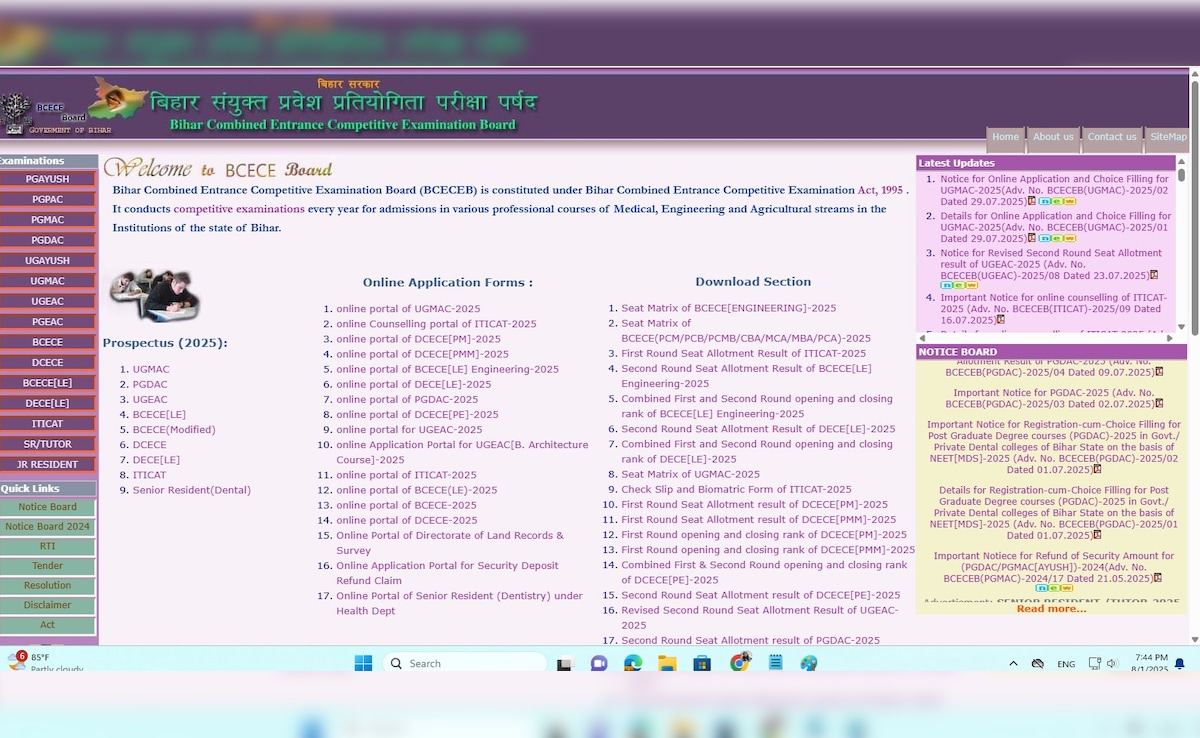The height and width of the screenshot is (738, 1200).
Task: Open the RTI quick link
Action: click(x=48, y=547)
